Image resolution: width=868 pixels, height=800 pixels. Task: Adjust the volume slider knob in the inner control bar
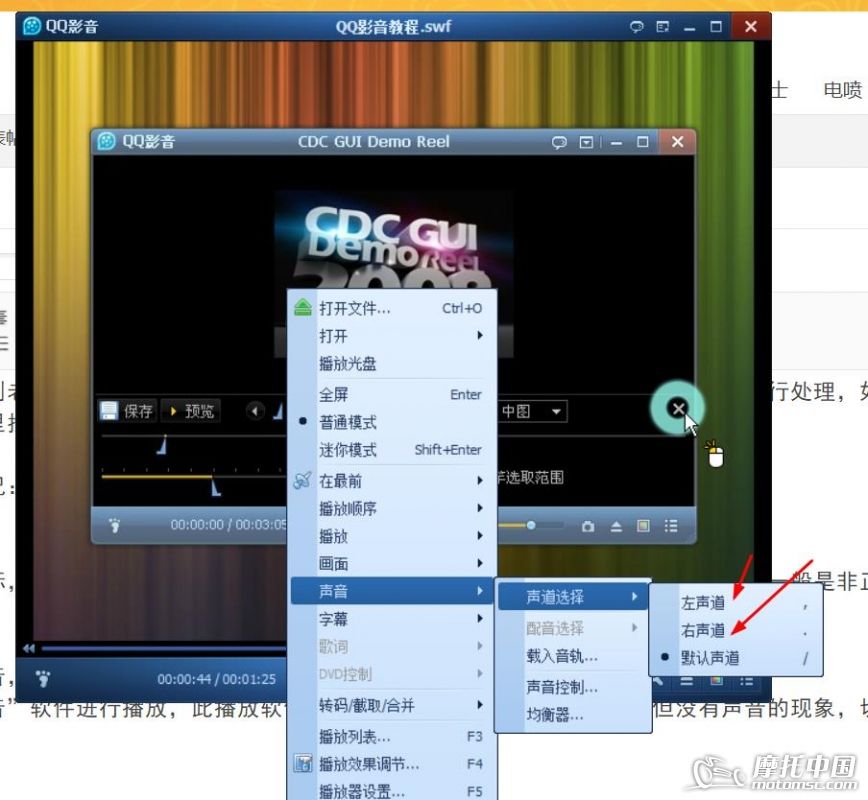click(x=531, y=525)
